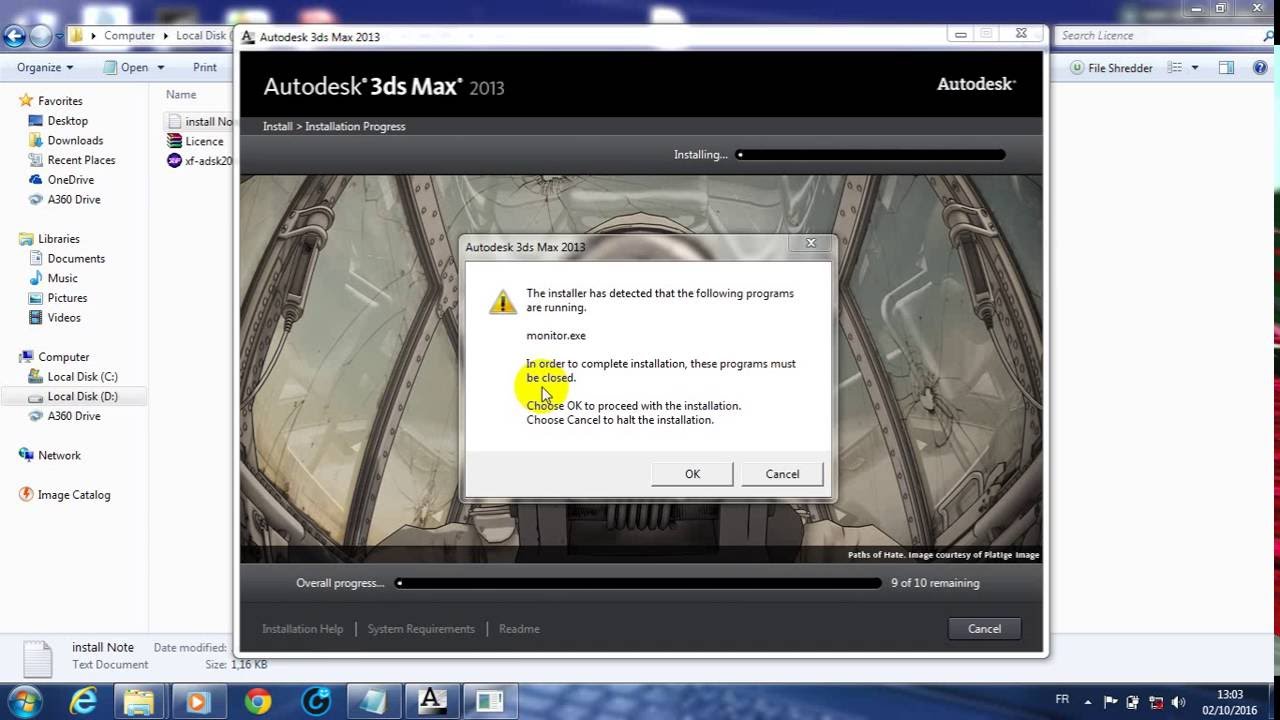Select Computer in the navigation tree
Image resolution: width=1280 pixels, height=720 pixels.
[x=63, y=357]
